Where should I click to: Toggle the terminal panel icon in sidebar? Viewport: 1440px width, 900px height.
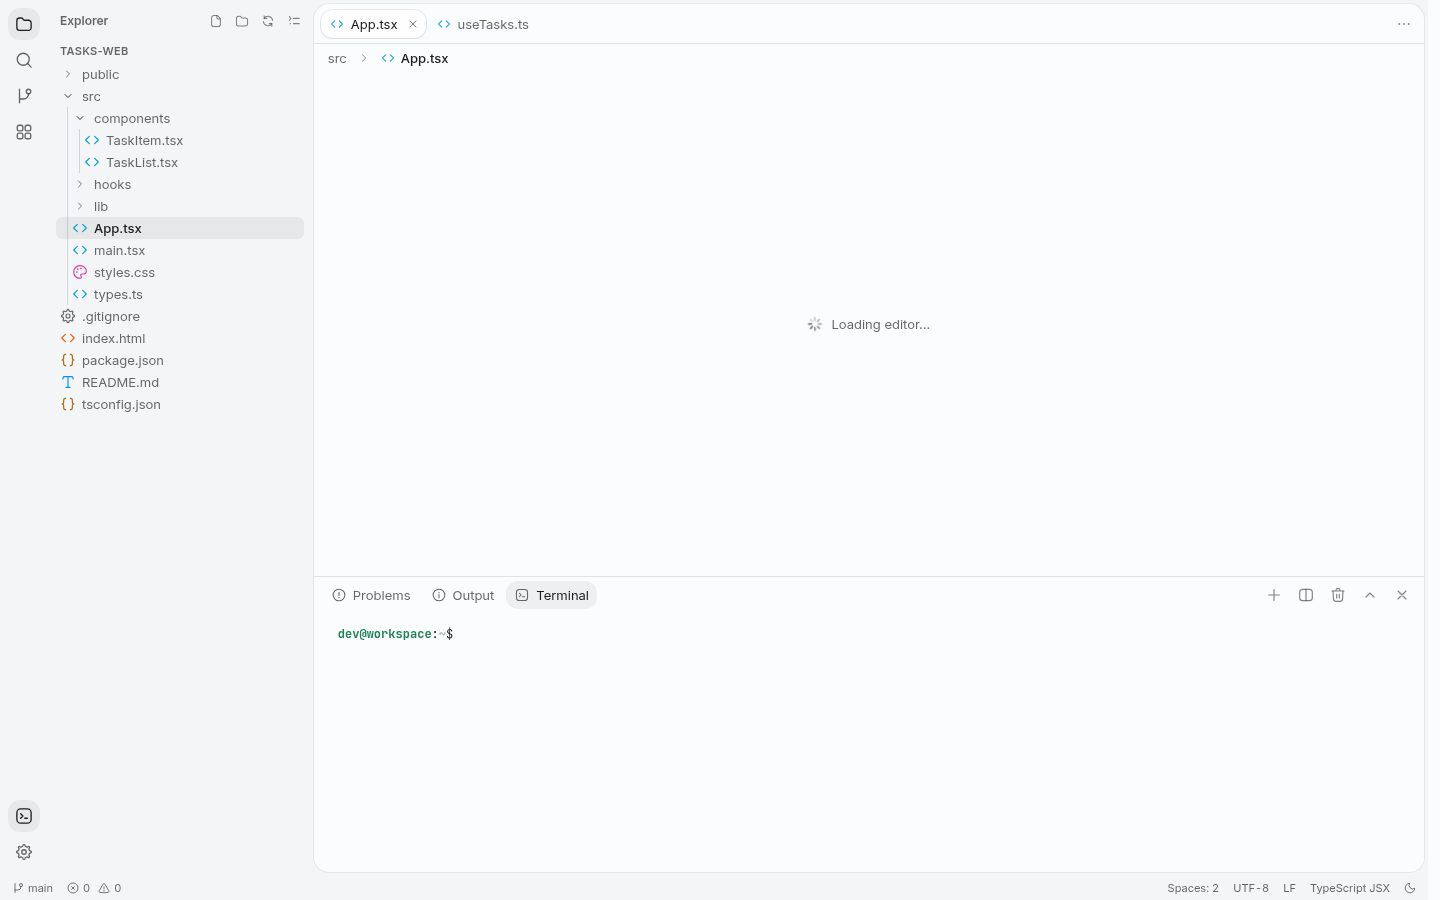click(x=24, y=816)
